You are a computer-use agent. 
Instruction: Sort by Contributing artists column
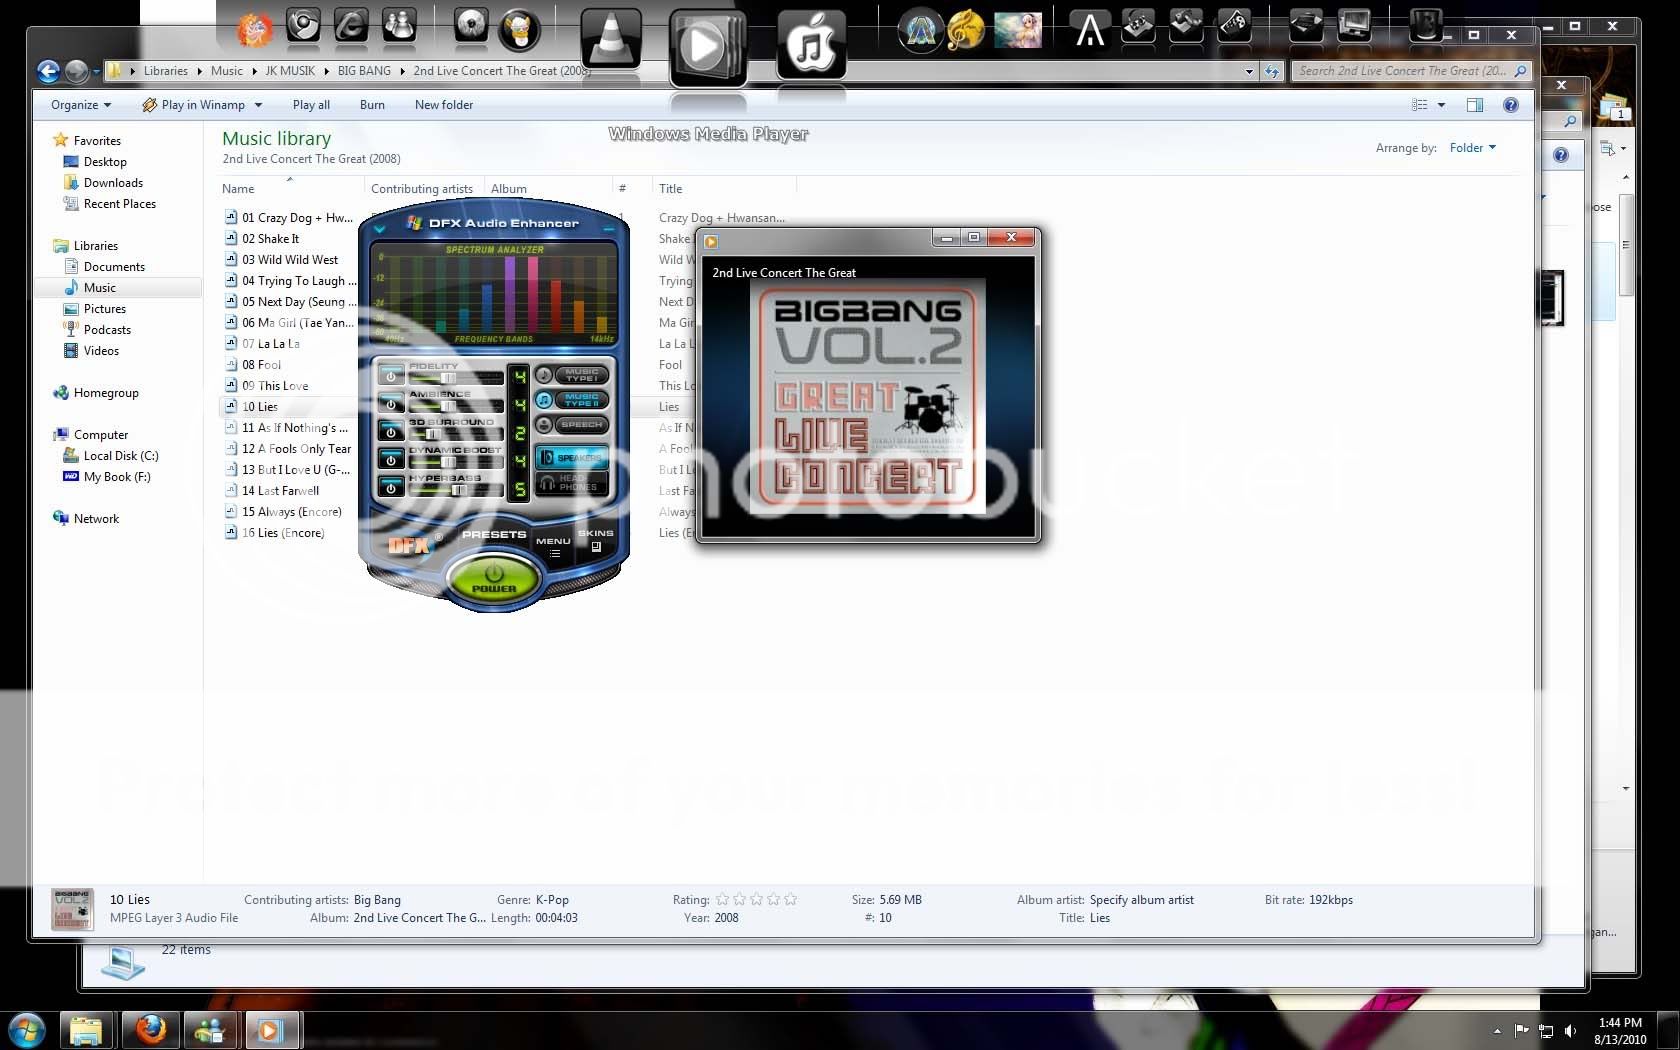pos(422,188)
